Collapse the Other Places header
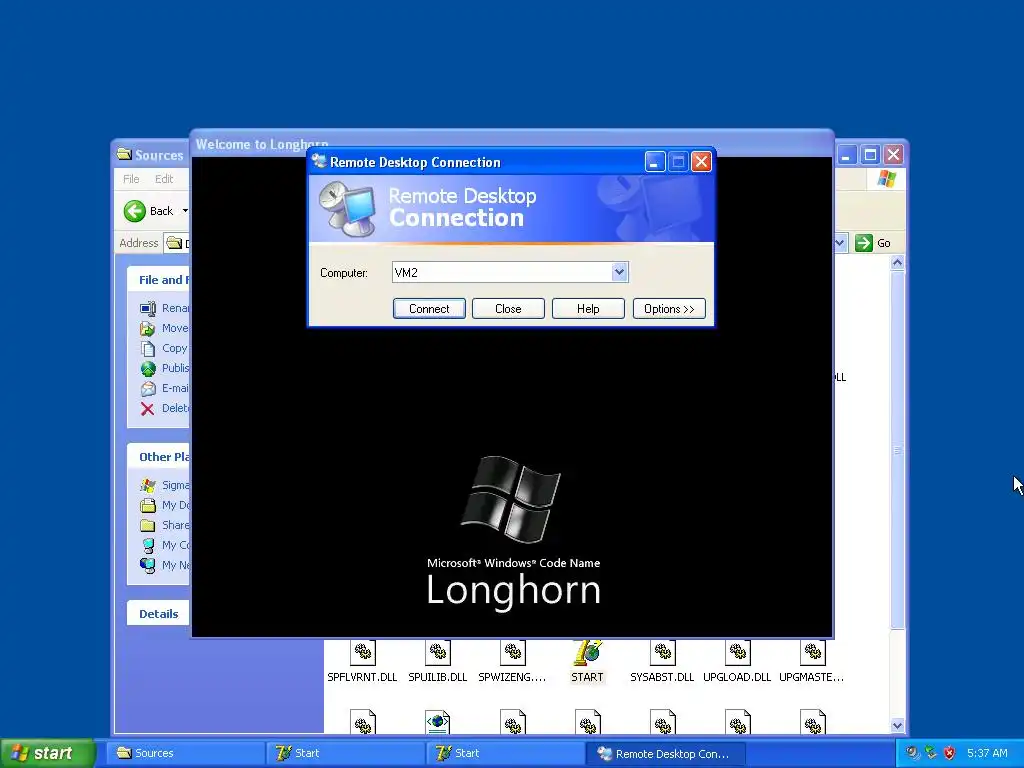Image resolution: width=1024 pixels, height=768 pixels. point(158,457)
